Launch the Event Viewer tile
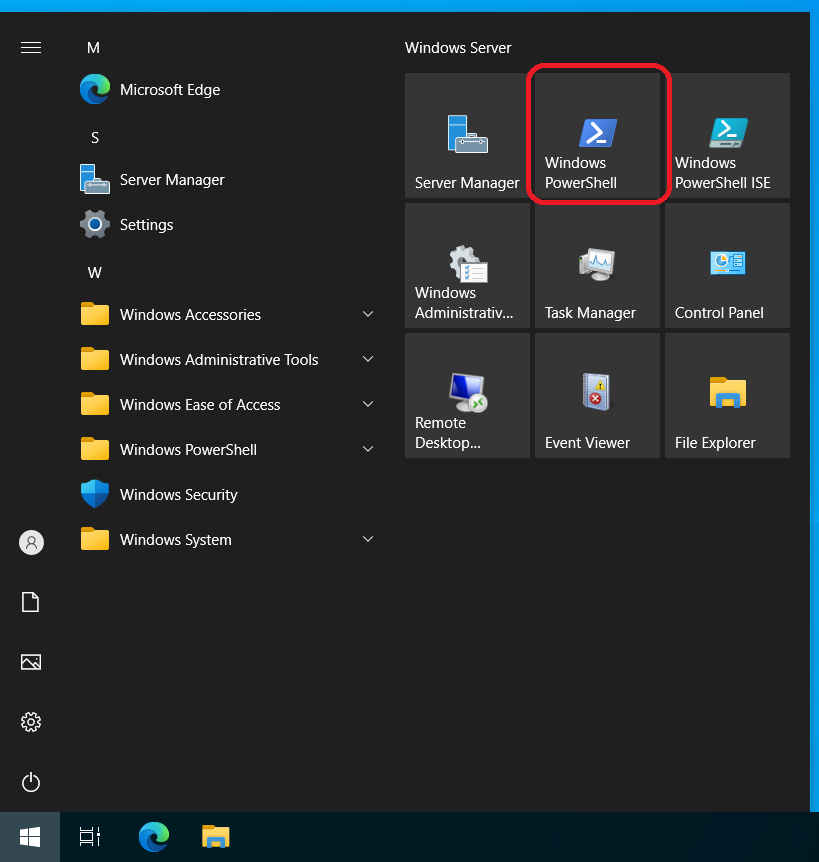This screenshot has width=819, height=862. click(597, 395)
